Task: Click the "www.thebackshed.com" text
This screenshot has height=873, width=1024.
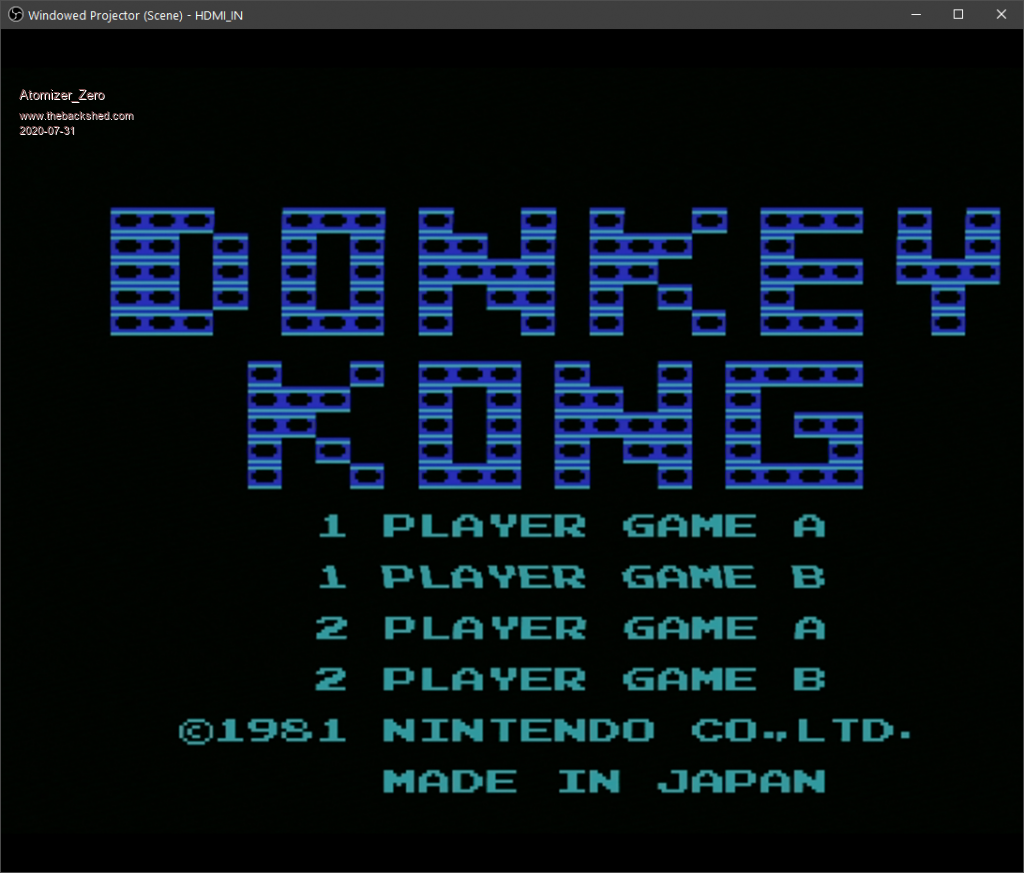Action: [76, 116]
